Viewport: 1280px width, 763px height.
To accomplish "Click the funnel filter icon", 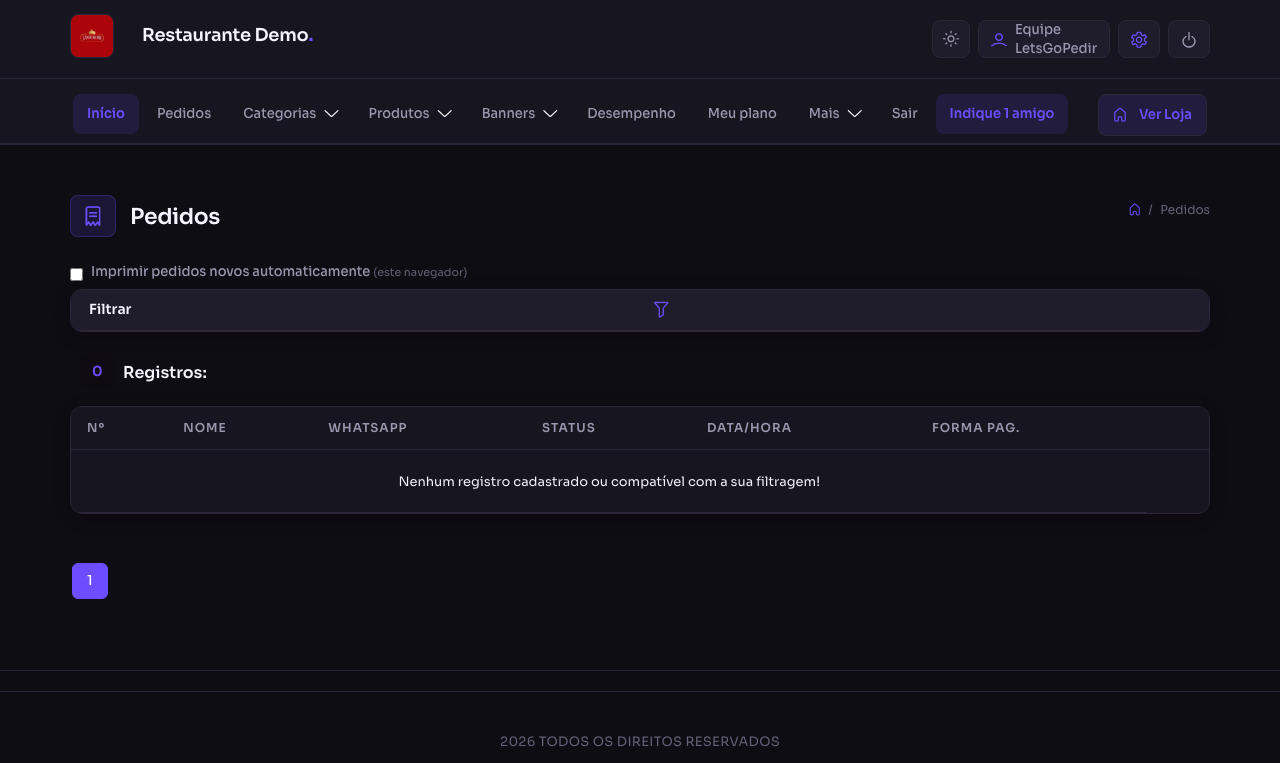I will [661, 310].
